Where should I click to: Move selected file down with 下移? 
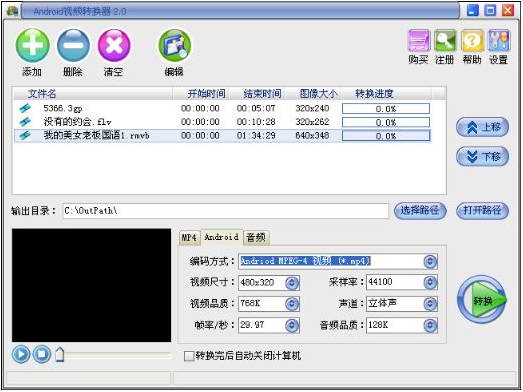point(482,156)
